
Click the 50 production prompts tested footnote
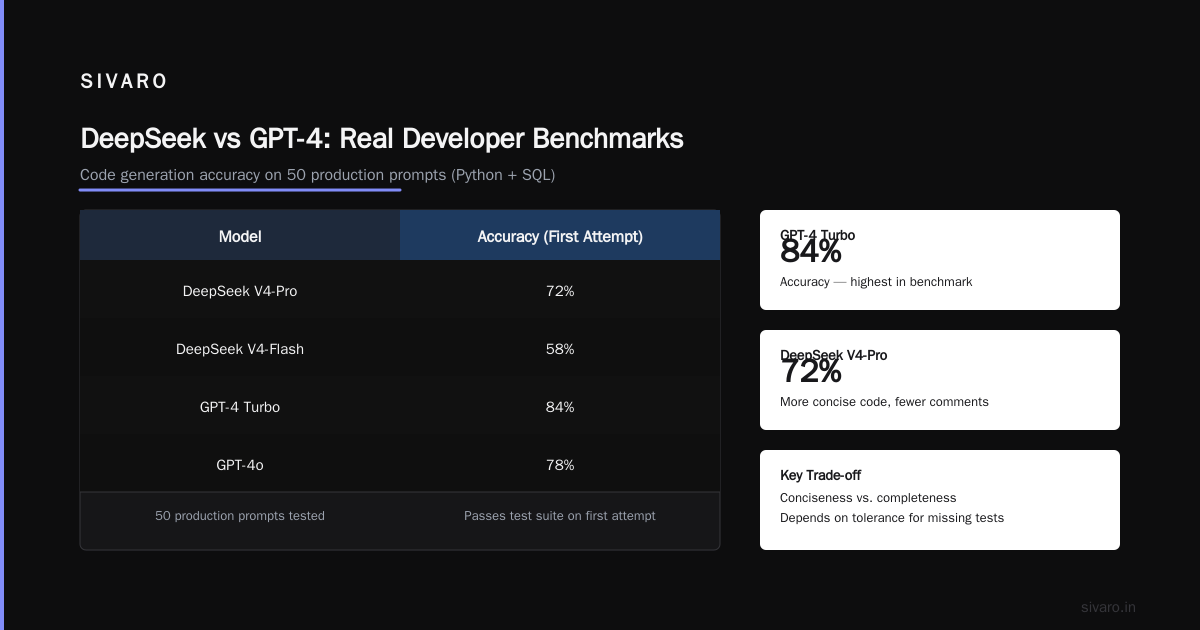(240, 516)
